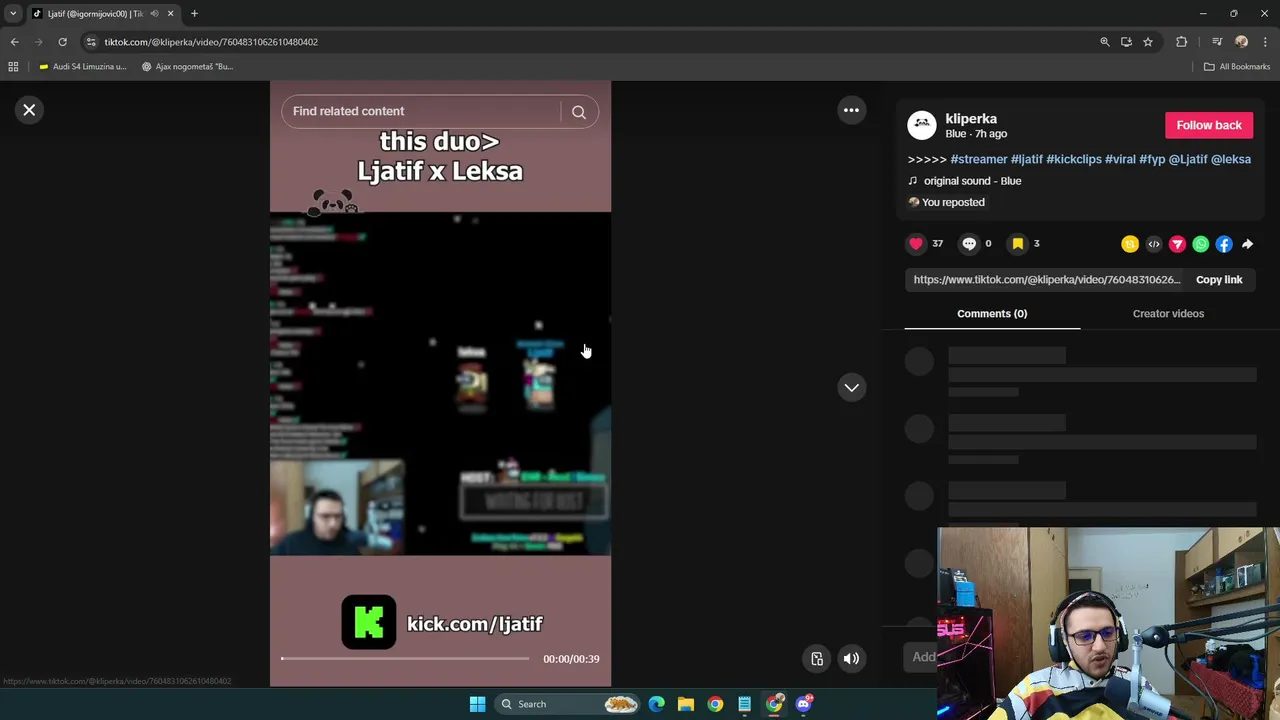
Task: Reload the page
Action: (62, 42)
